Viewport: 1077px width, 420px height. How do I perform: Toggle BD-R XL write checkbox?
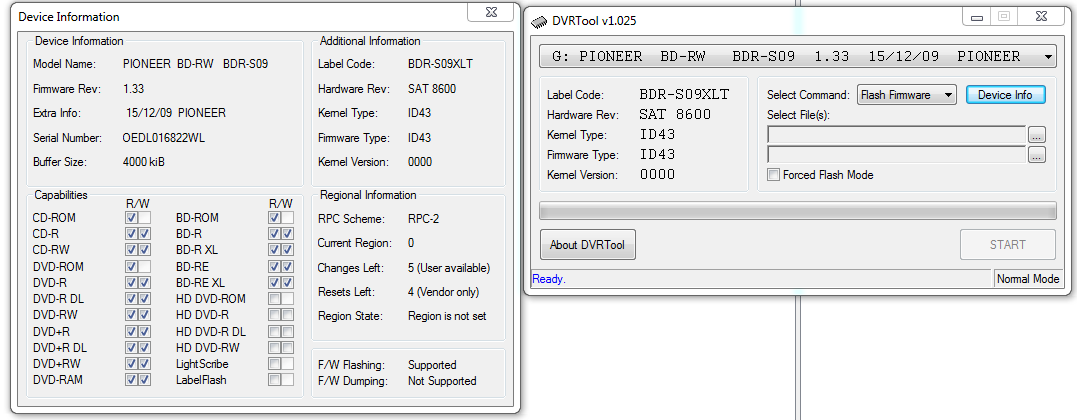(x=288, y=250)
